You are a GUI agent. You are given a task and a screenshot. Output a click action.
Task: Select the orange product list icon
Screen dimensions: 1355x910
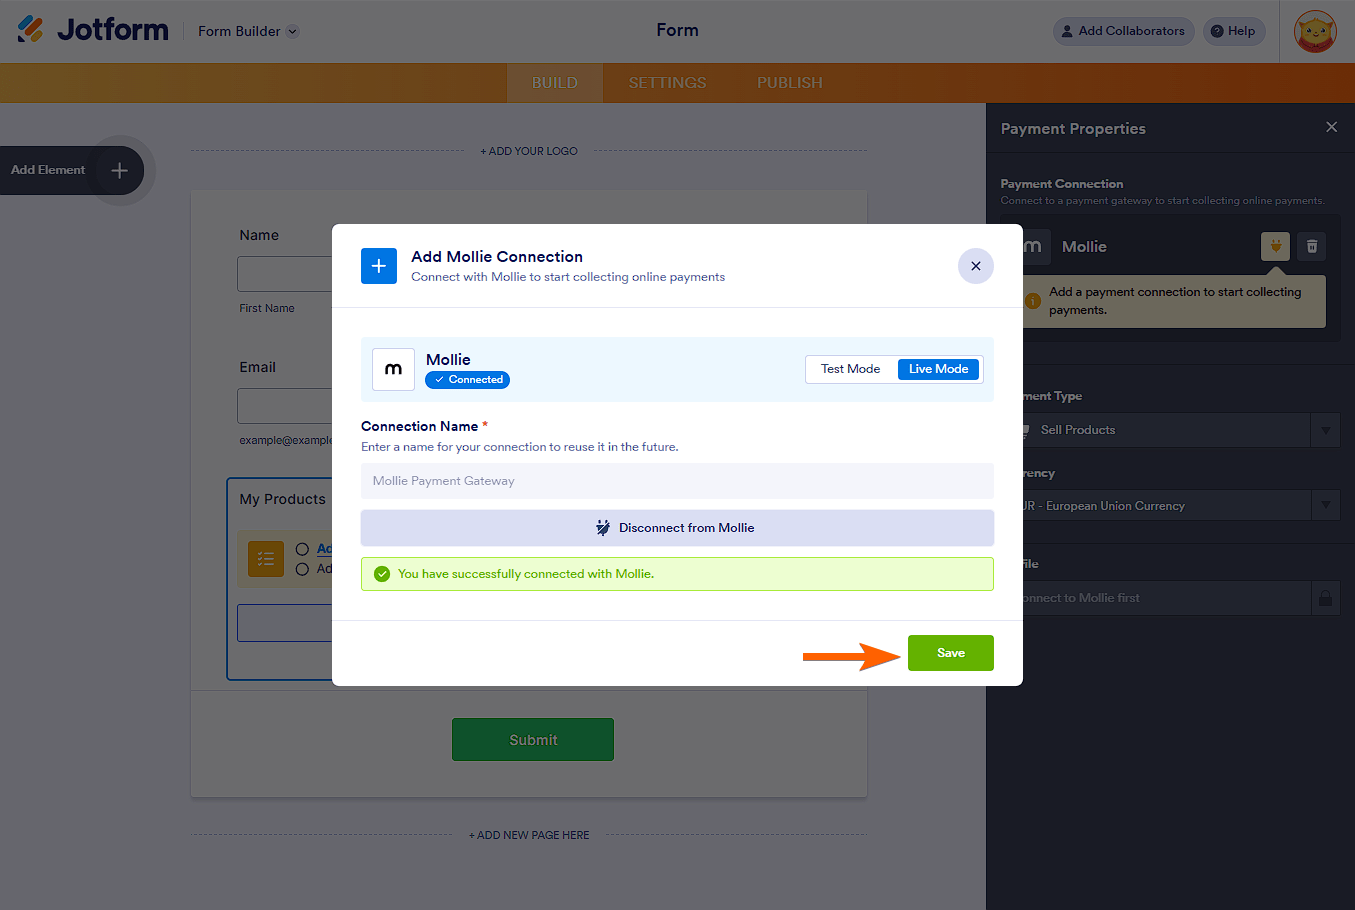(x=266, y=559)
